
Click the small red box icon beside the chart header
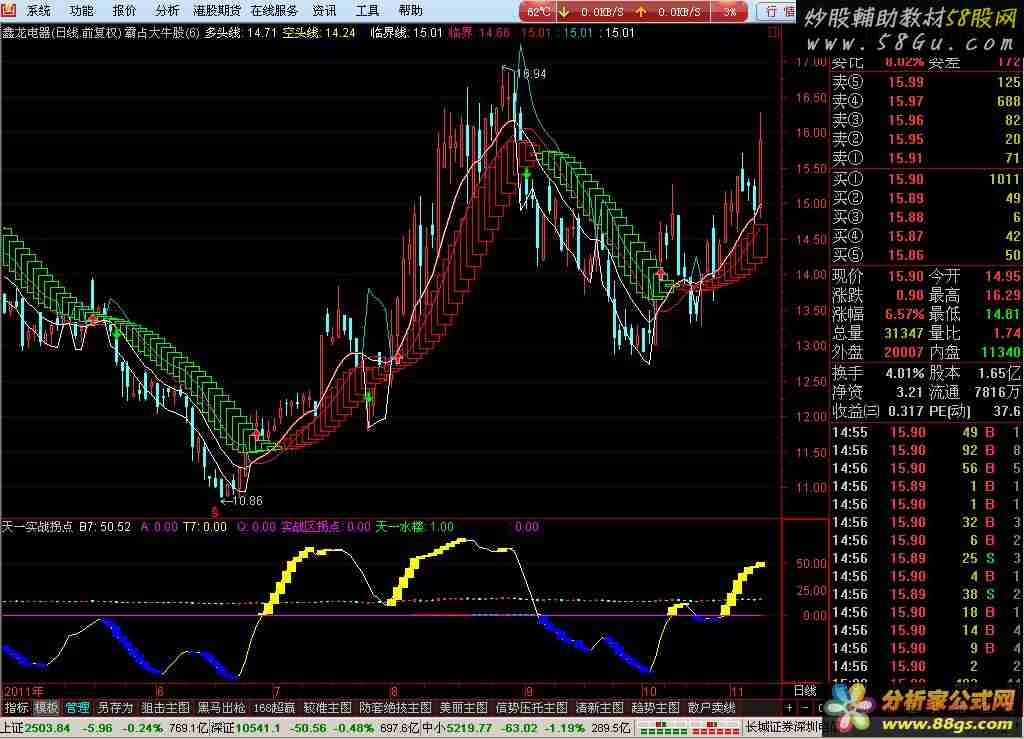point(775,32)
